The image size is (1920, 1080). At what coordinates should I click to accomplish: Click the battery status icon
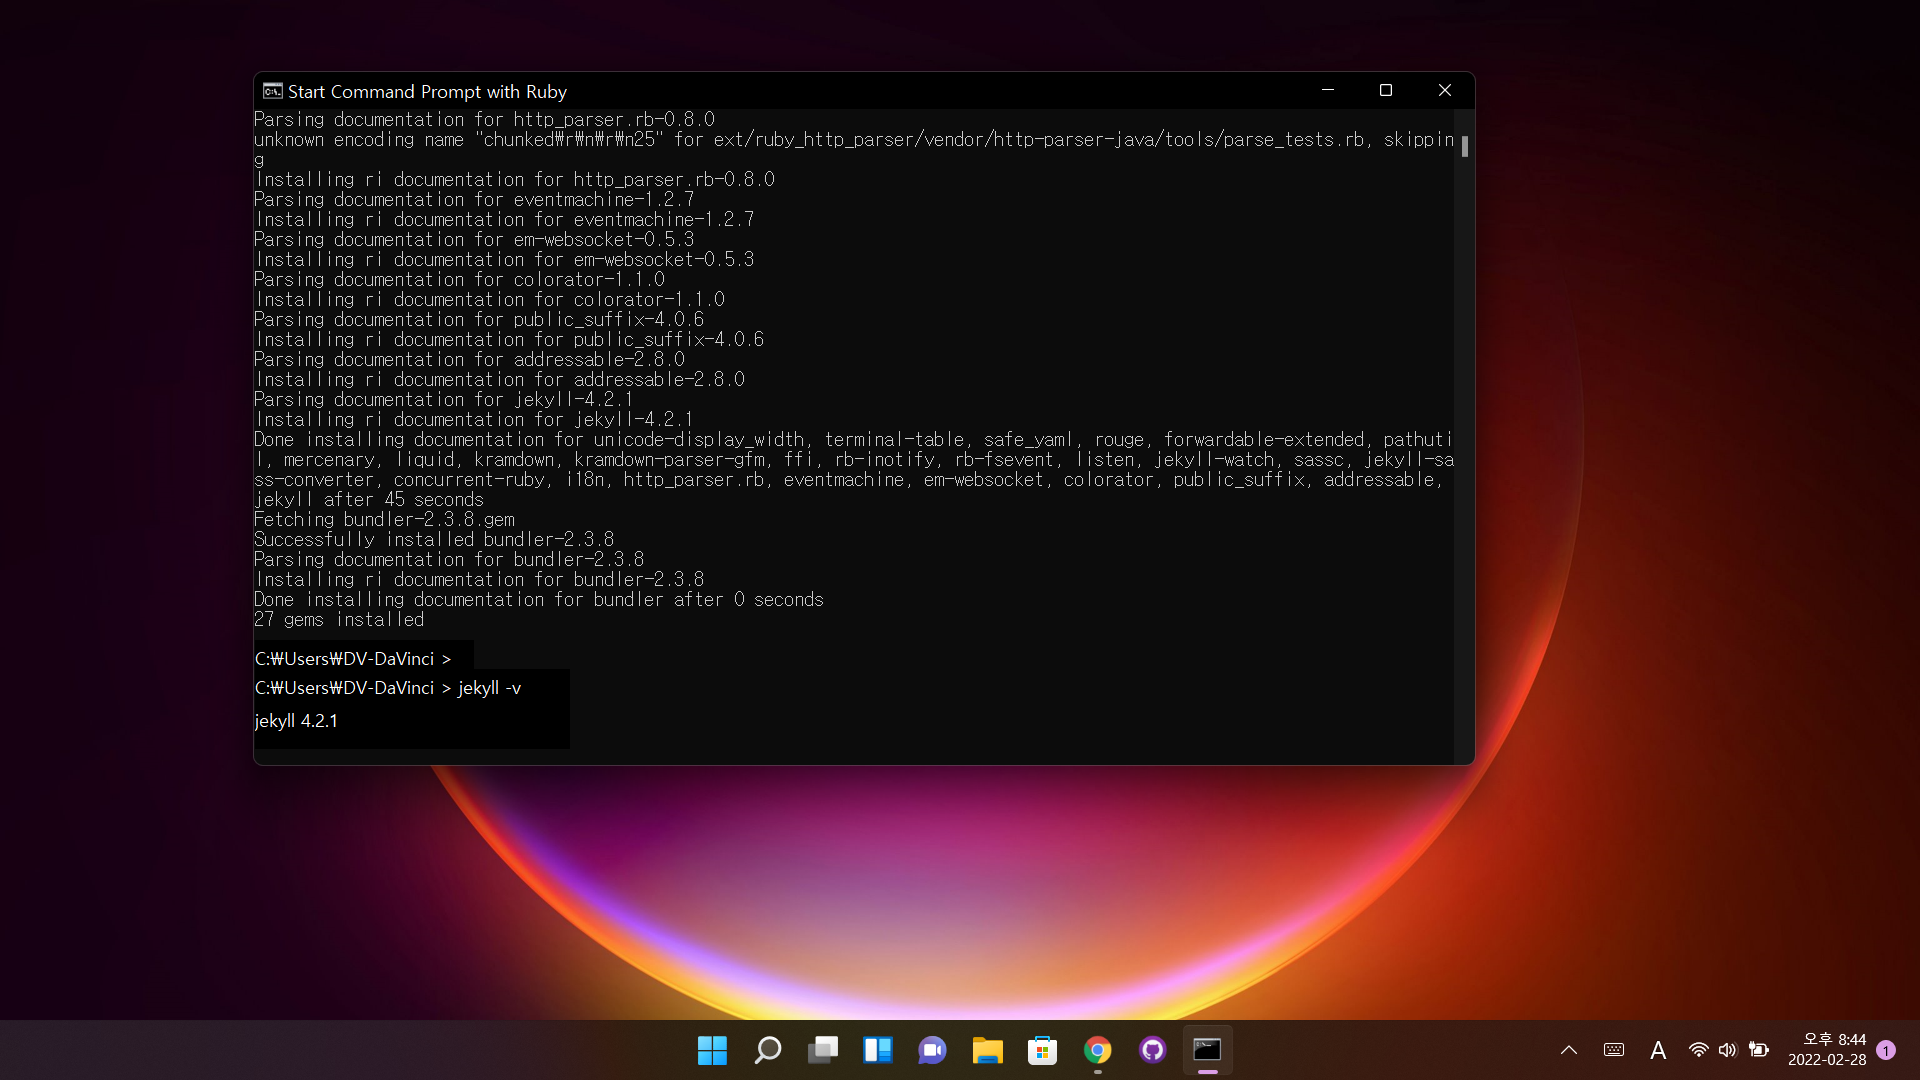1758,1050
